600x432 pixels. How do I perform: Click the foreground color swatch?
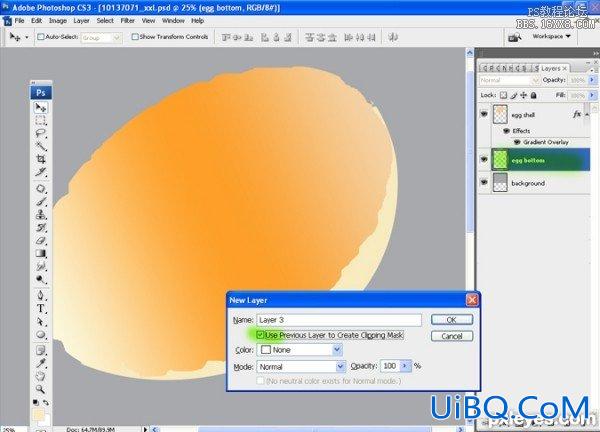coord(38,415)
